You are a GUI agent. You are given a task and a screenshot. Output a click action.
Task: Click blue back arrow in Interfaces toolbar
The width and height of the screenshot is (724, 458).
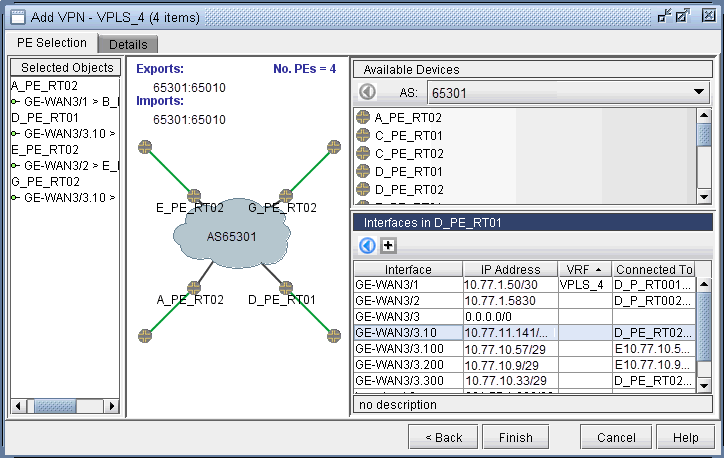click(x=367, y=246)
